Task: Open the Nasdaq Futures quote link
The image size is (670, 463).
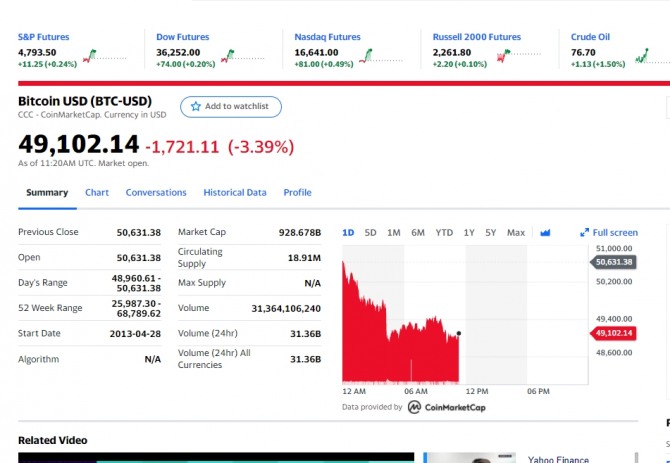Action: (x=328, y=37)
